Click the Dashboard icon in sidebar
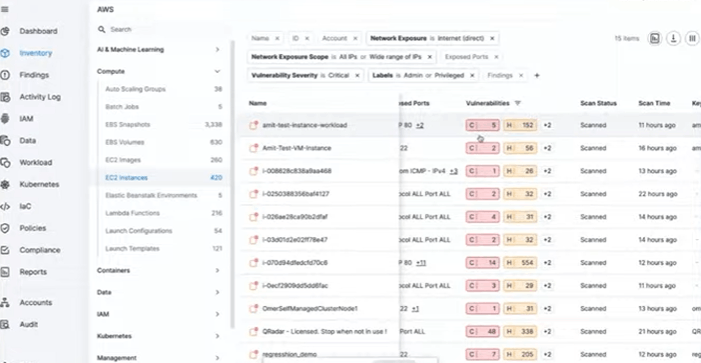The image size is (701, 363). pyautogui.click(x=5, y=31)
